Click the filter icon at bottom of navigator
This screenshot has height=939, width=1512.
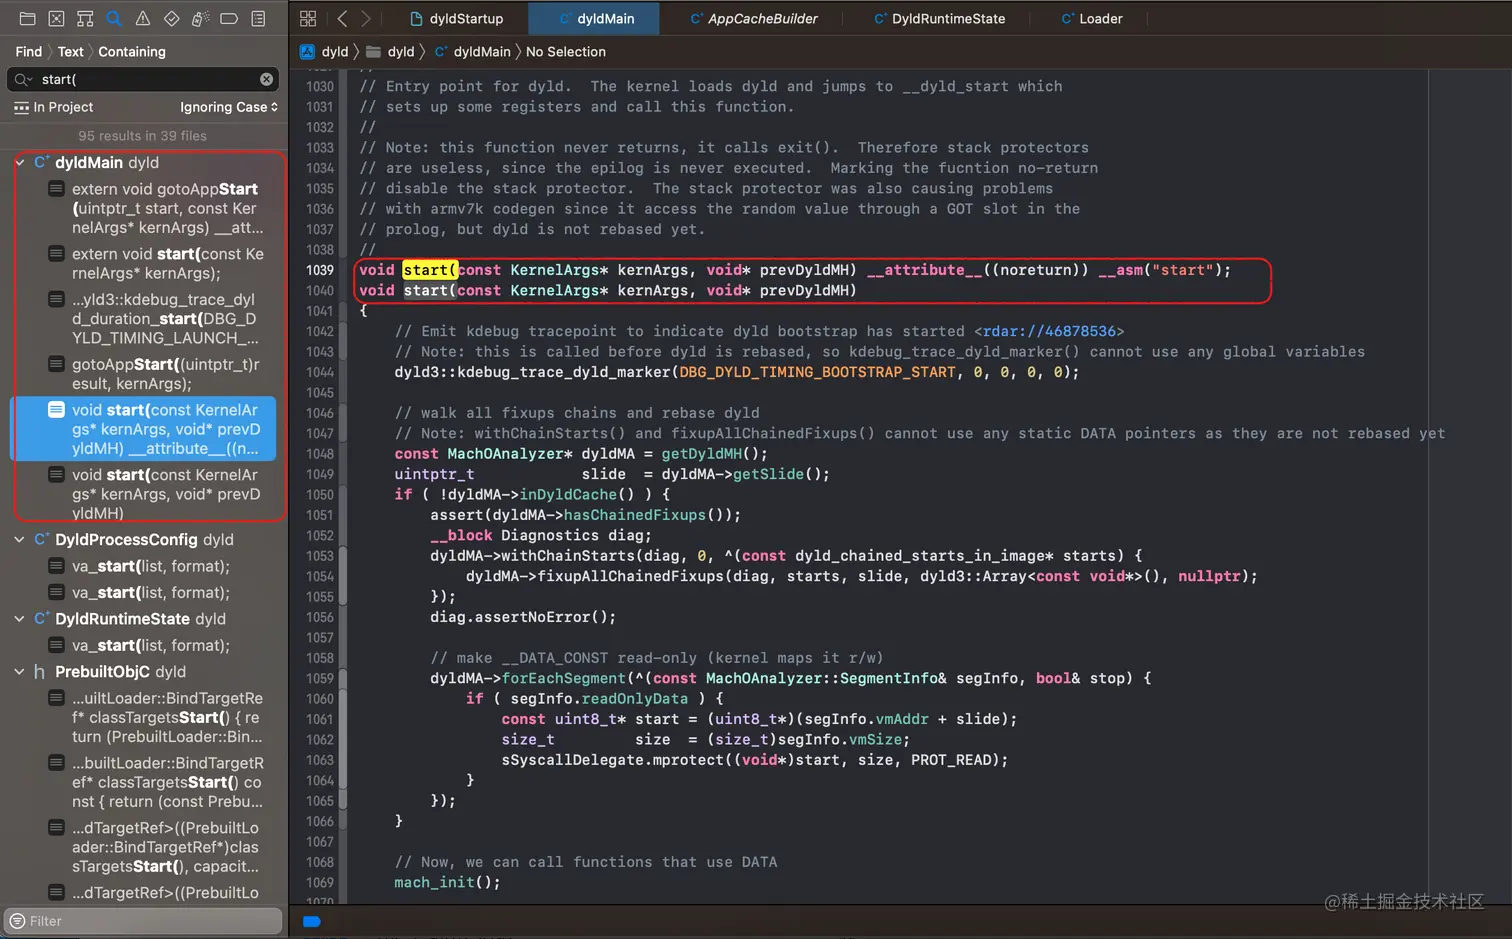[16, 921]
